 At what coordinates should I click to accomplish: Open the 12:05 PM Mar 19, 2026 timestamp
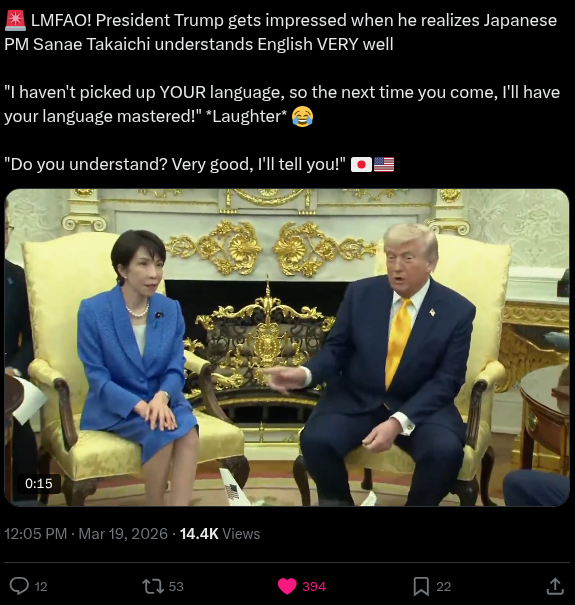[x=86, y=534]
